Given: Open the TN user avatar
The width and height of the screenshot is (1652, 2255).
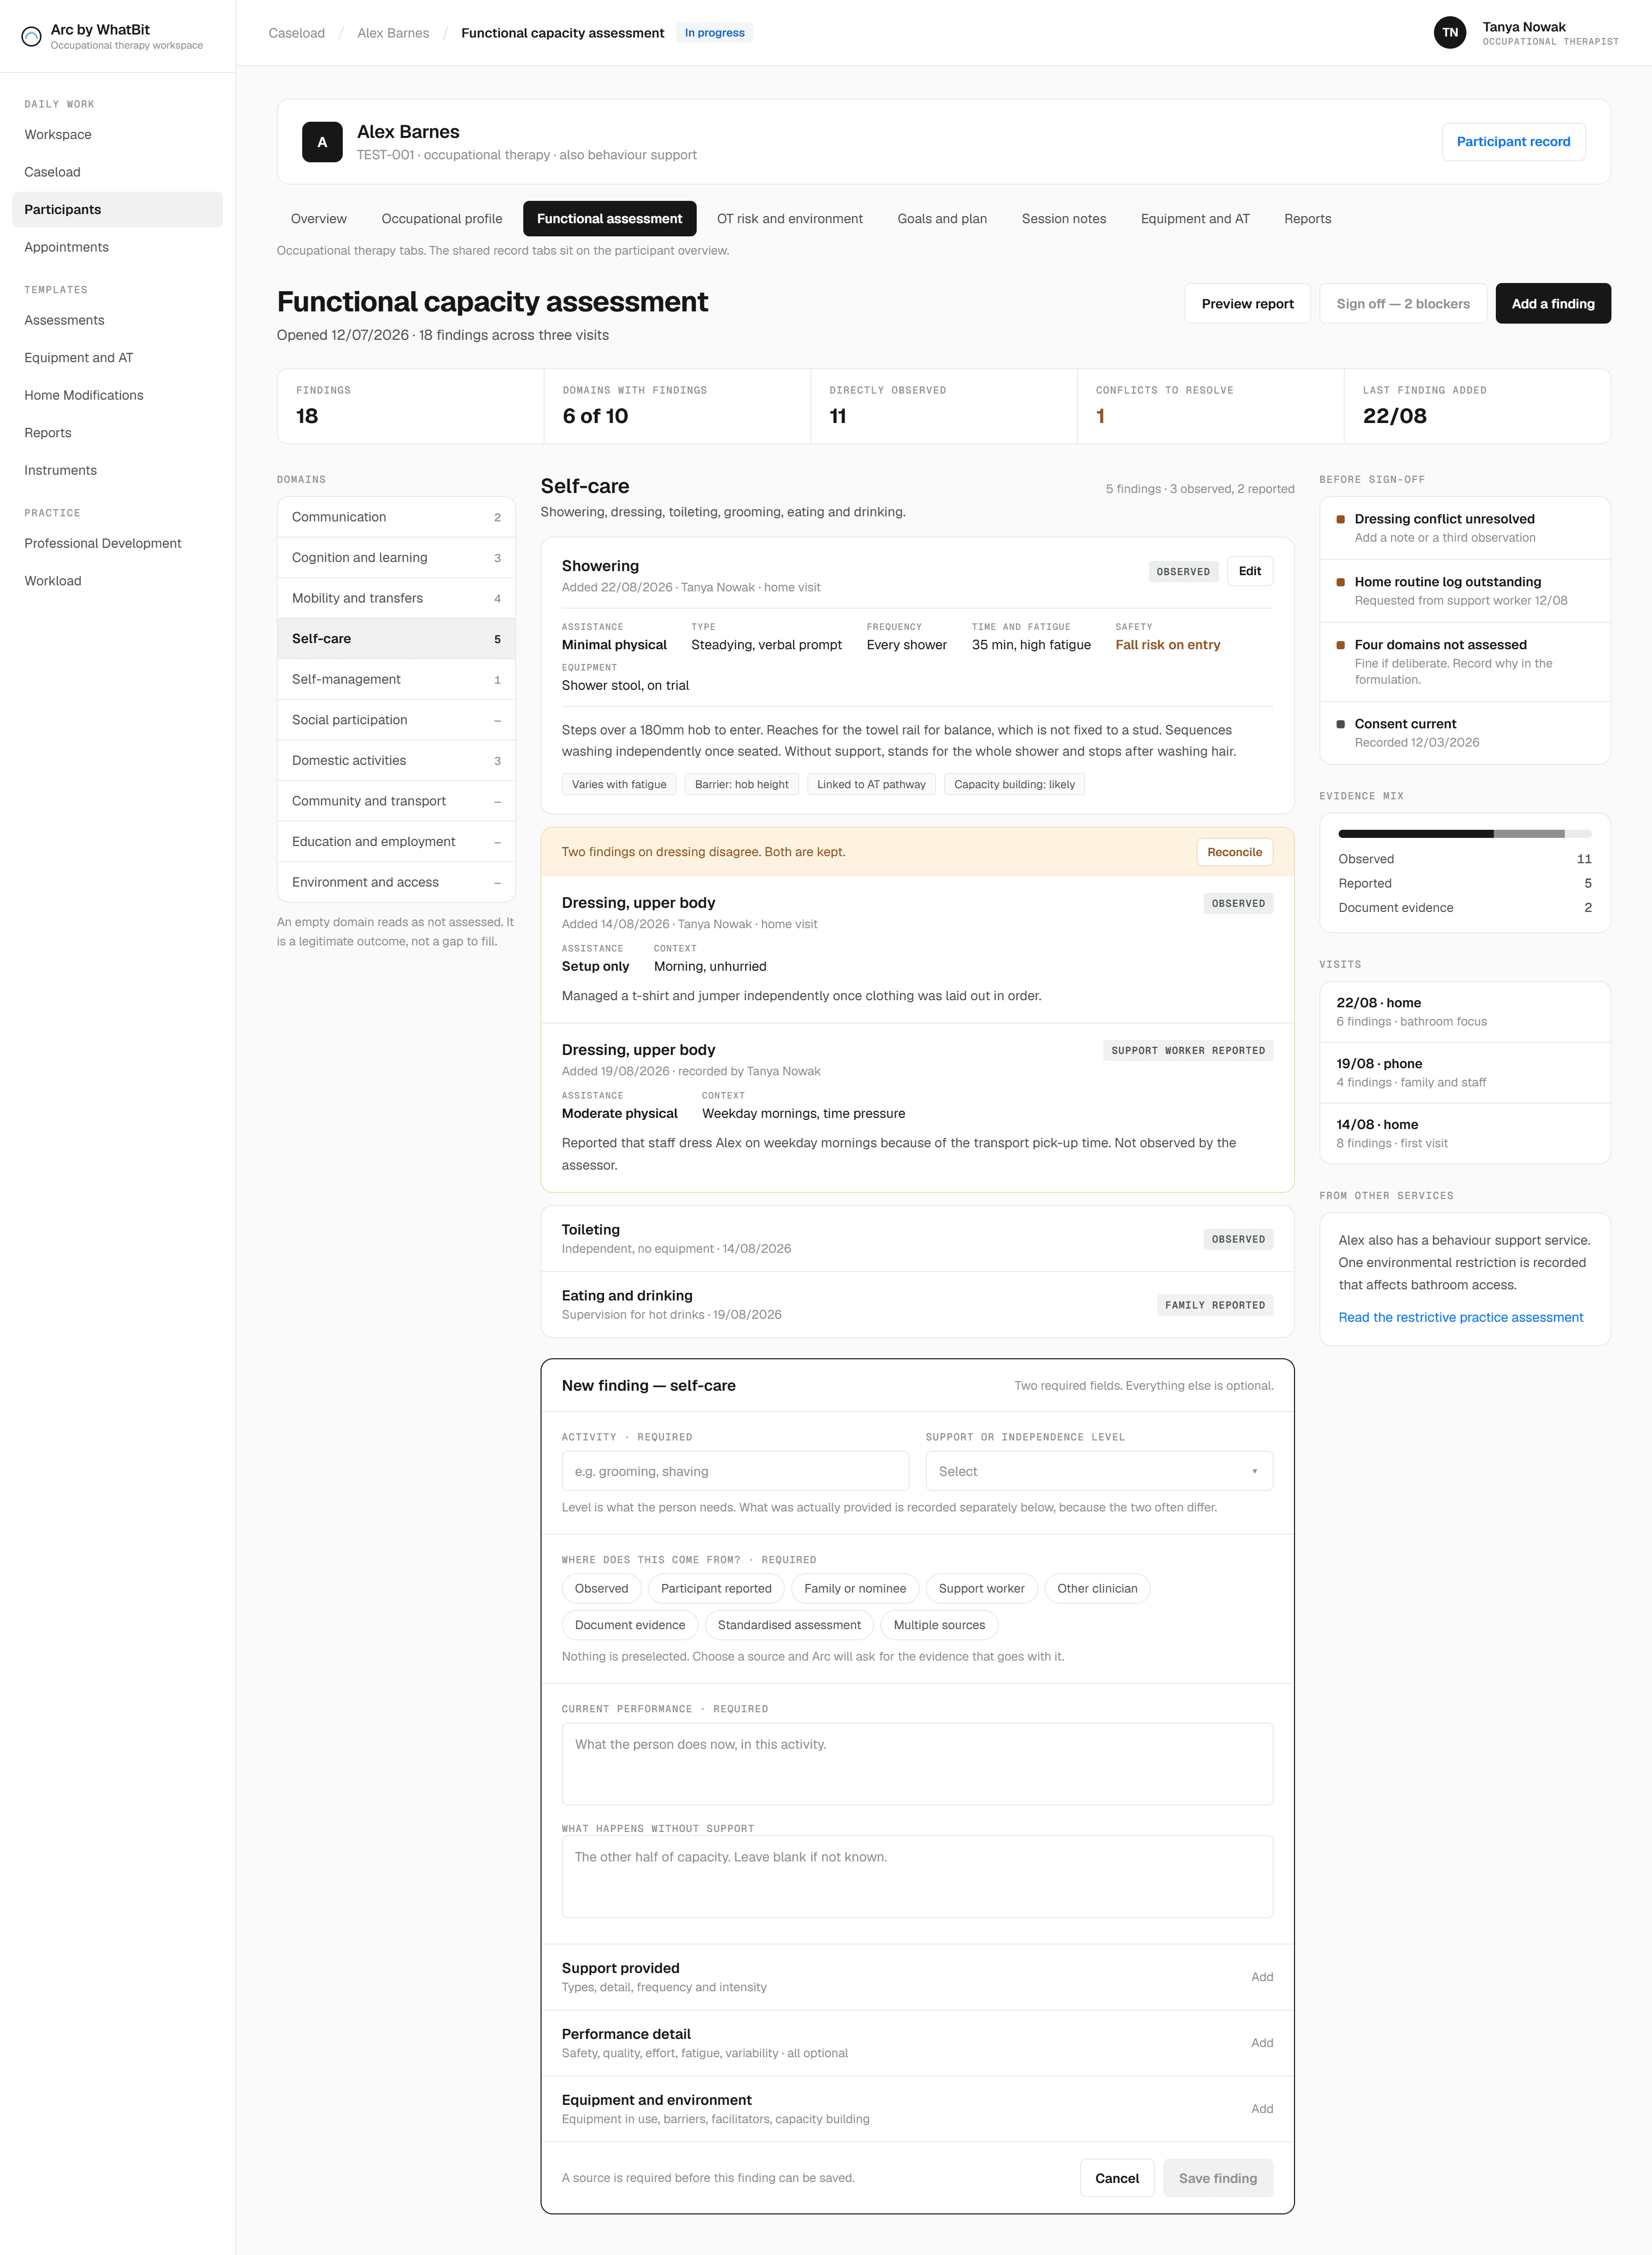Looking at the screenshot, I should [x=1449, y=33].
